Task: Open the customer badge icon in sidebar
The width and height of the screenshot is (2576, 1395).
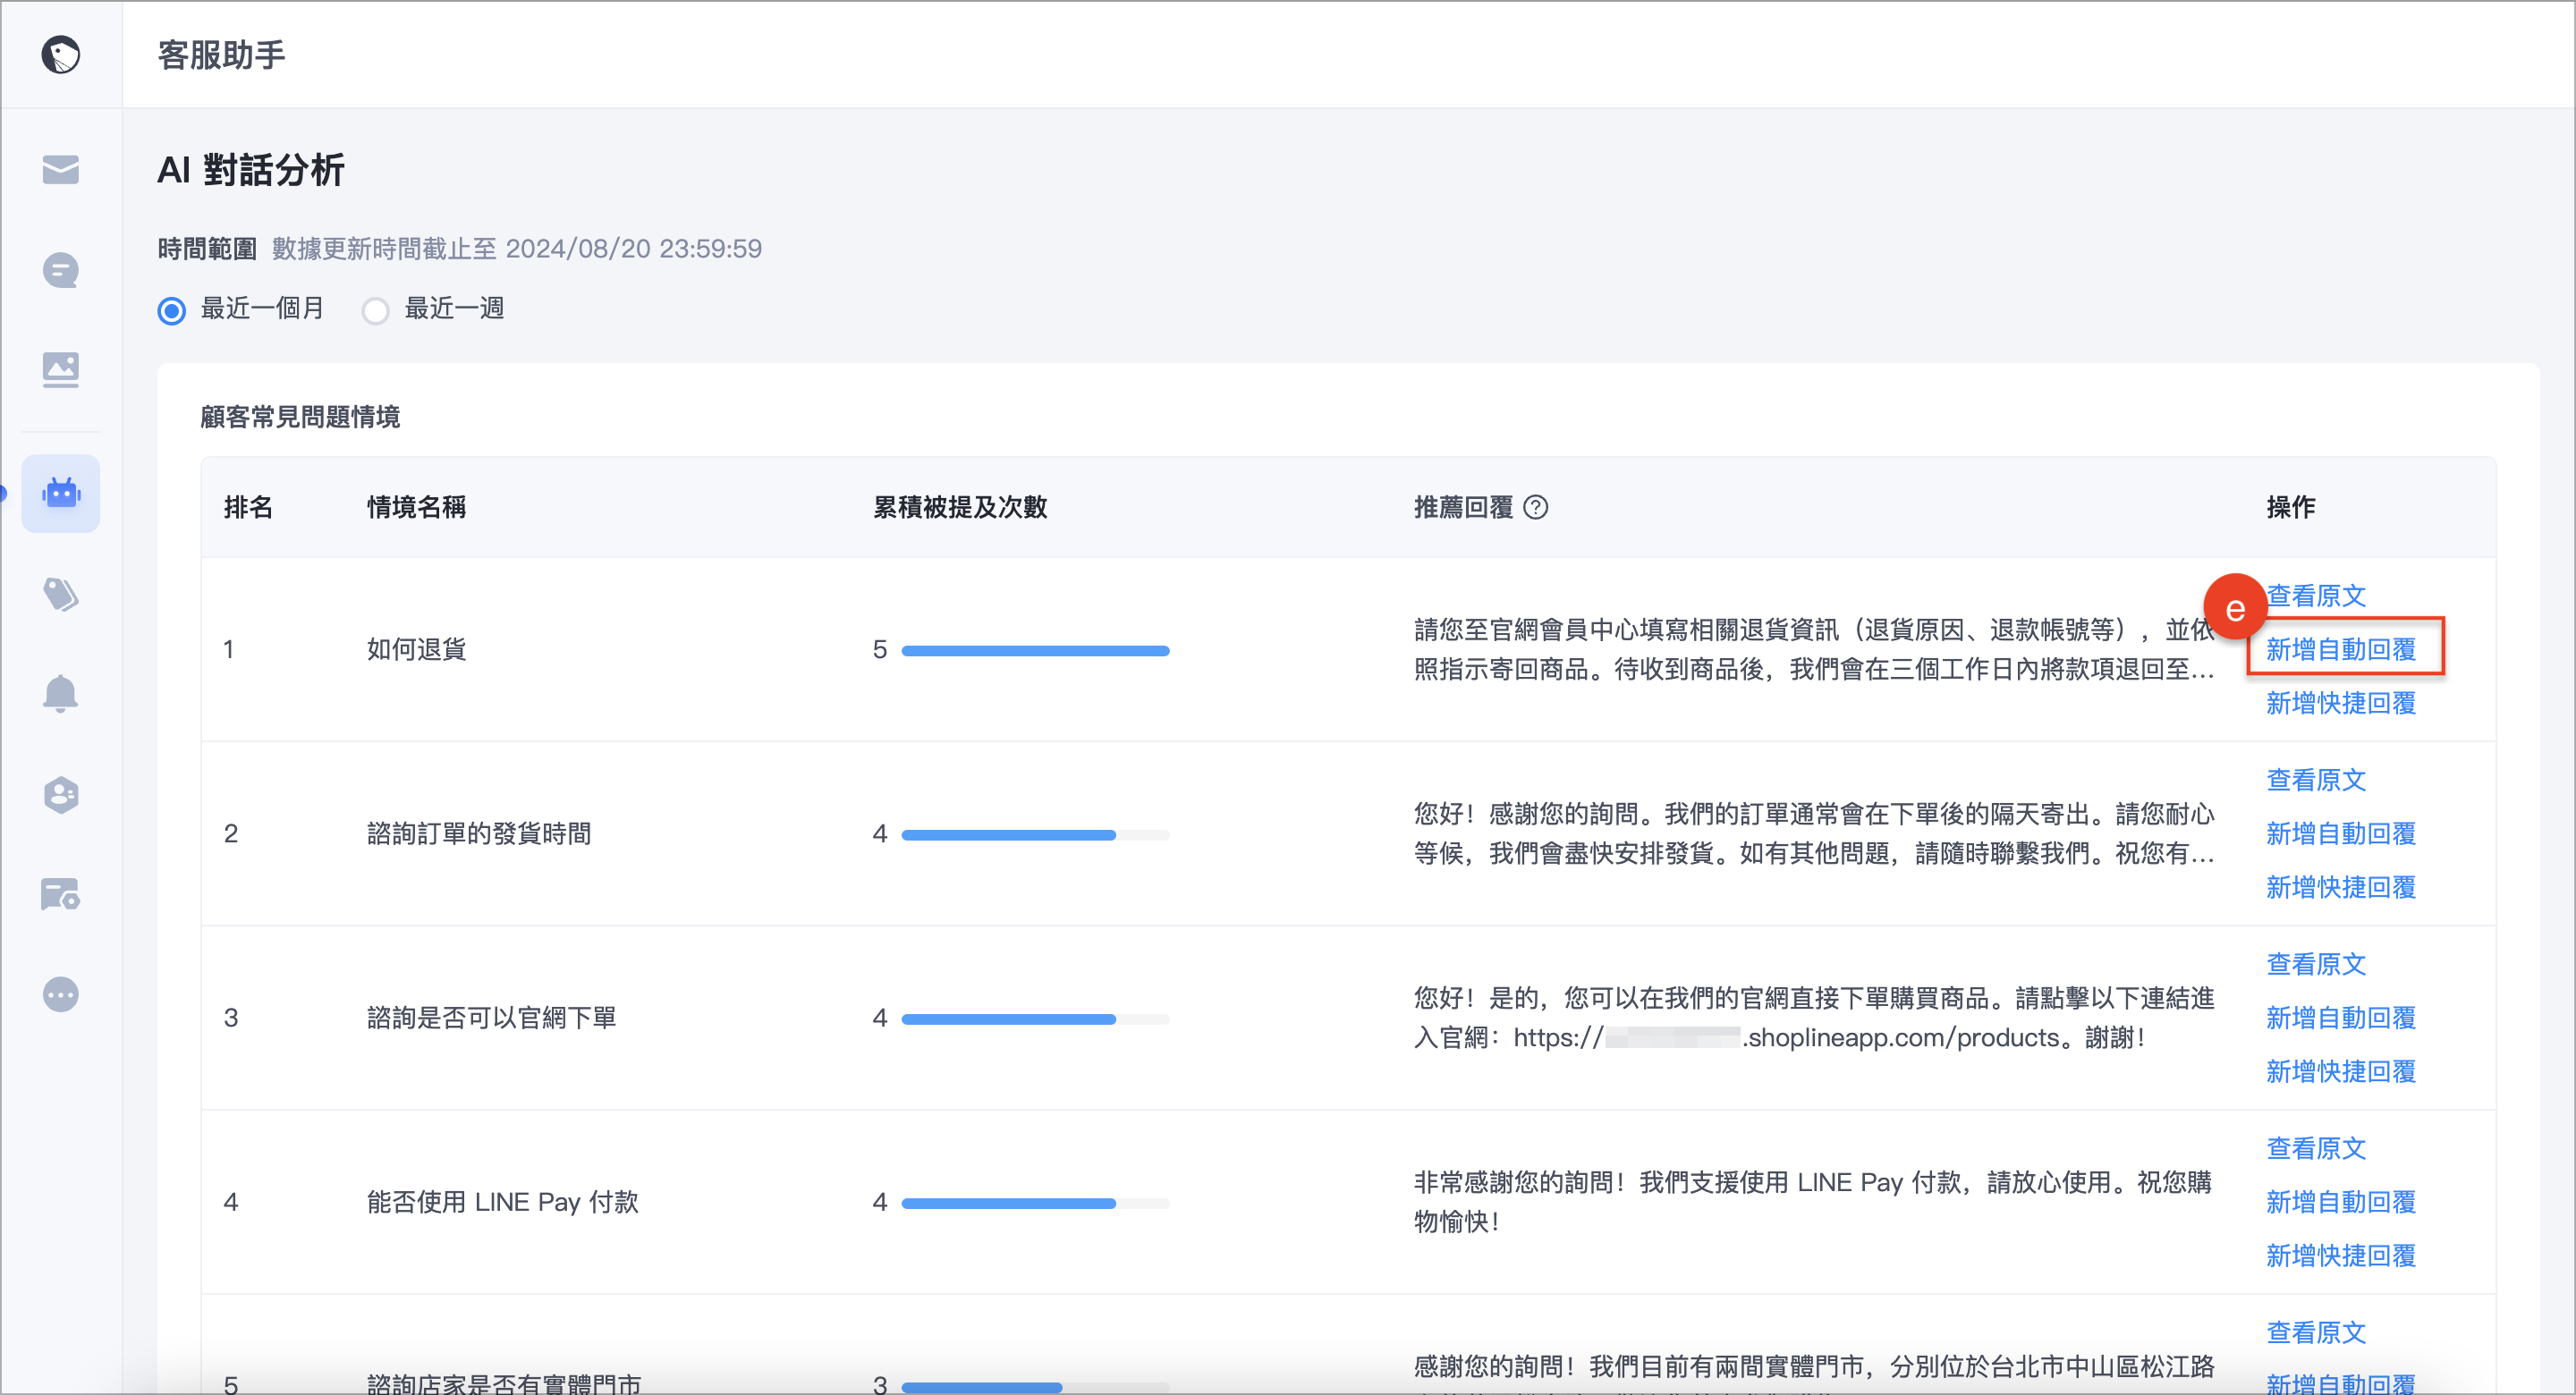Action: 60,795
